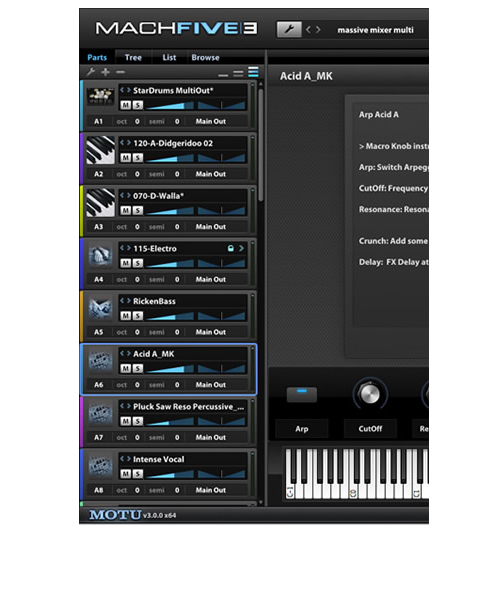Click the StarDrums MultiOut drum kit thumbnail
This screenshot has height=600, width=500.
point(100,97)
